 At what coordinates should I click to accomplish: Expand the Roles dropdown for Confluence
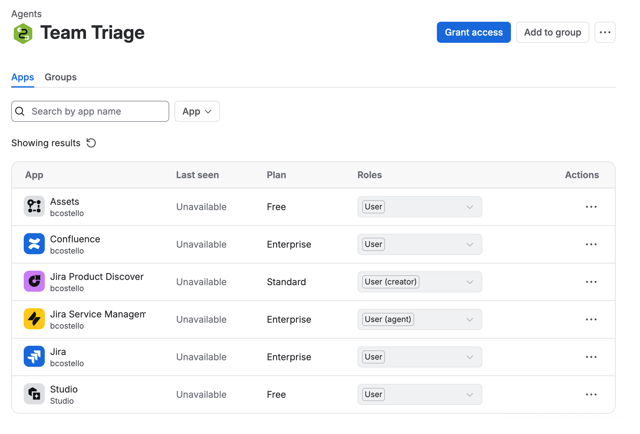[x=420, y=244]
